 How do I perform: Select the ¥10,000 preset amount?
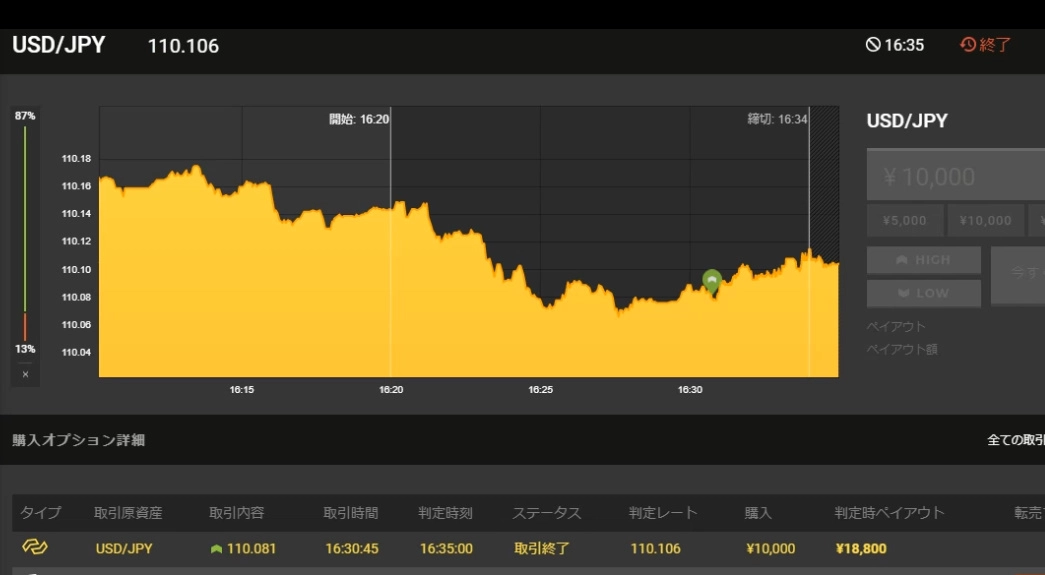[985, 220]
